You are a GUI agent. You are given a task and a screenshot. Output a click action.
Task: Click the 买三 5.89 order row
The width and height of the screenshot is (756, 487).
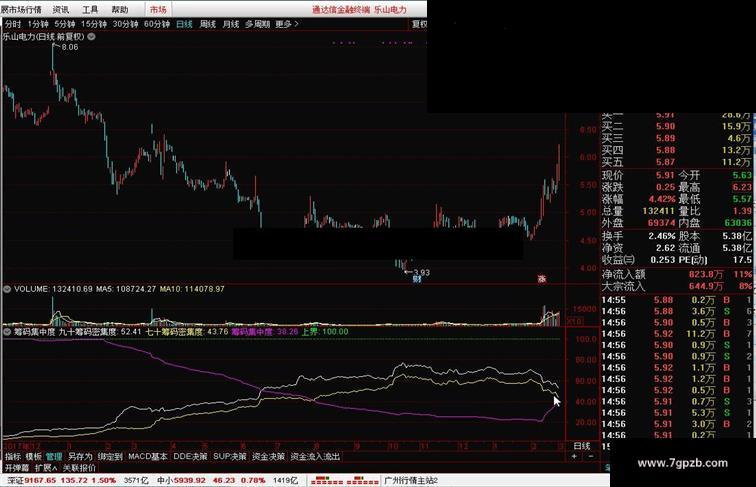click(x=677, y=138)
